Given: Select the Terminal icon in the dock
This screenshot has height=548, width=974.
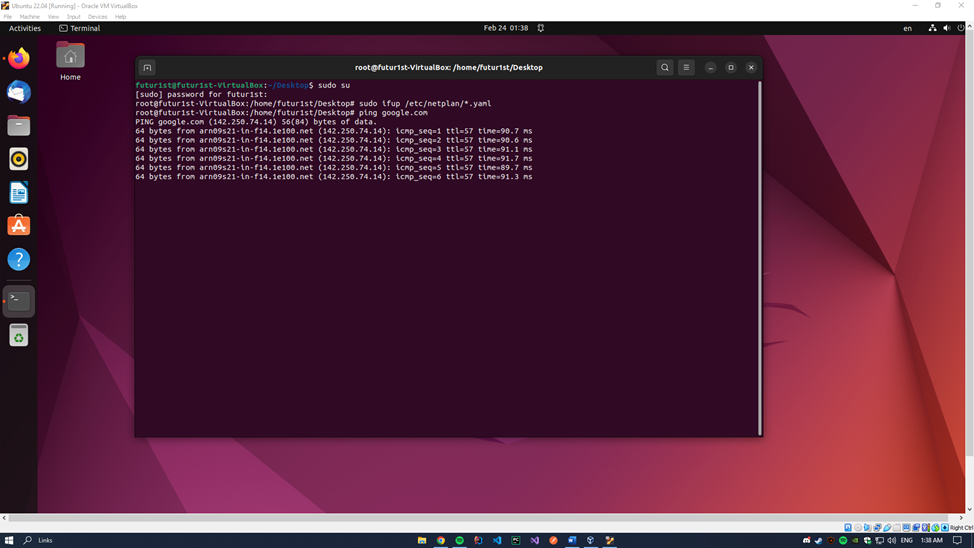Looking at the screenshot, I should (19, 301).
